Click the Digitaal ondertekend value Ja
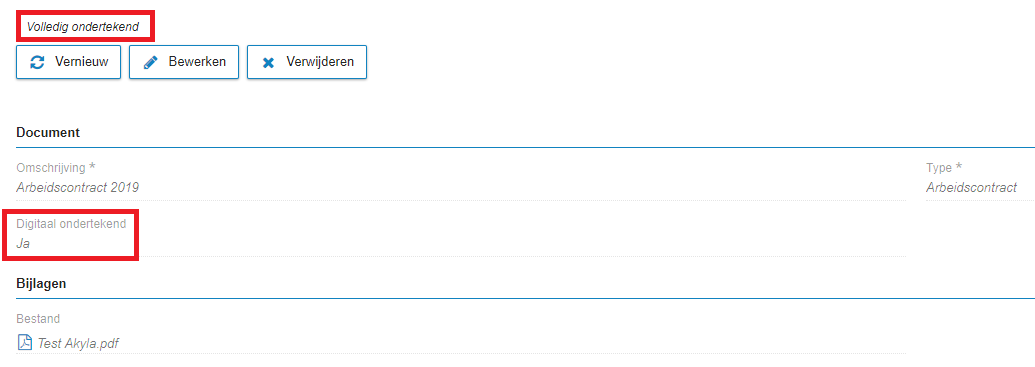Viewport: 1035px width, 367px height. 23,244
